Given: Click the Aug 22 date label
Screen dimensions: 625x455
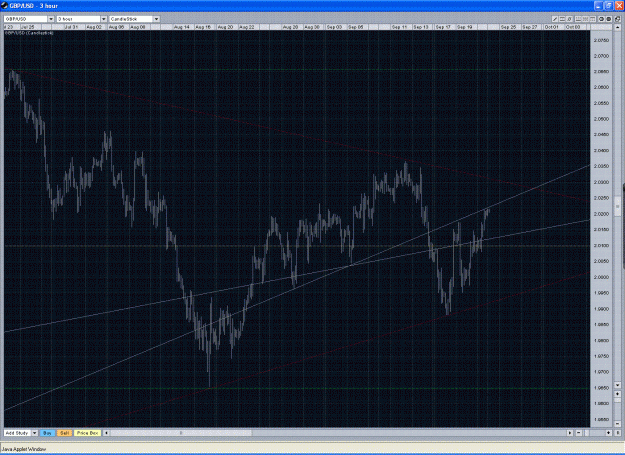Looking at the screenshot, I should 247,27.
